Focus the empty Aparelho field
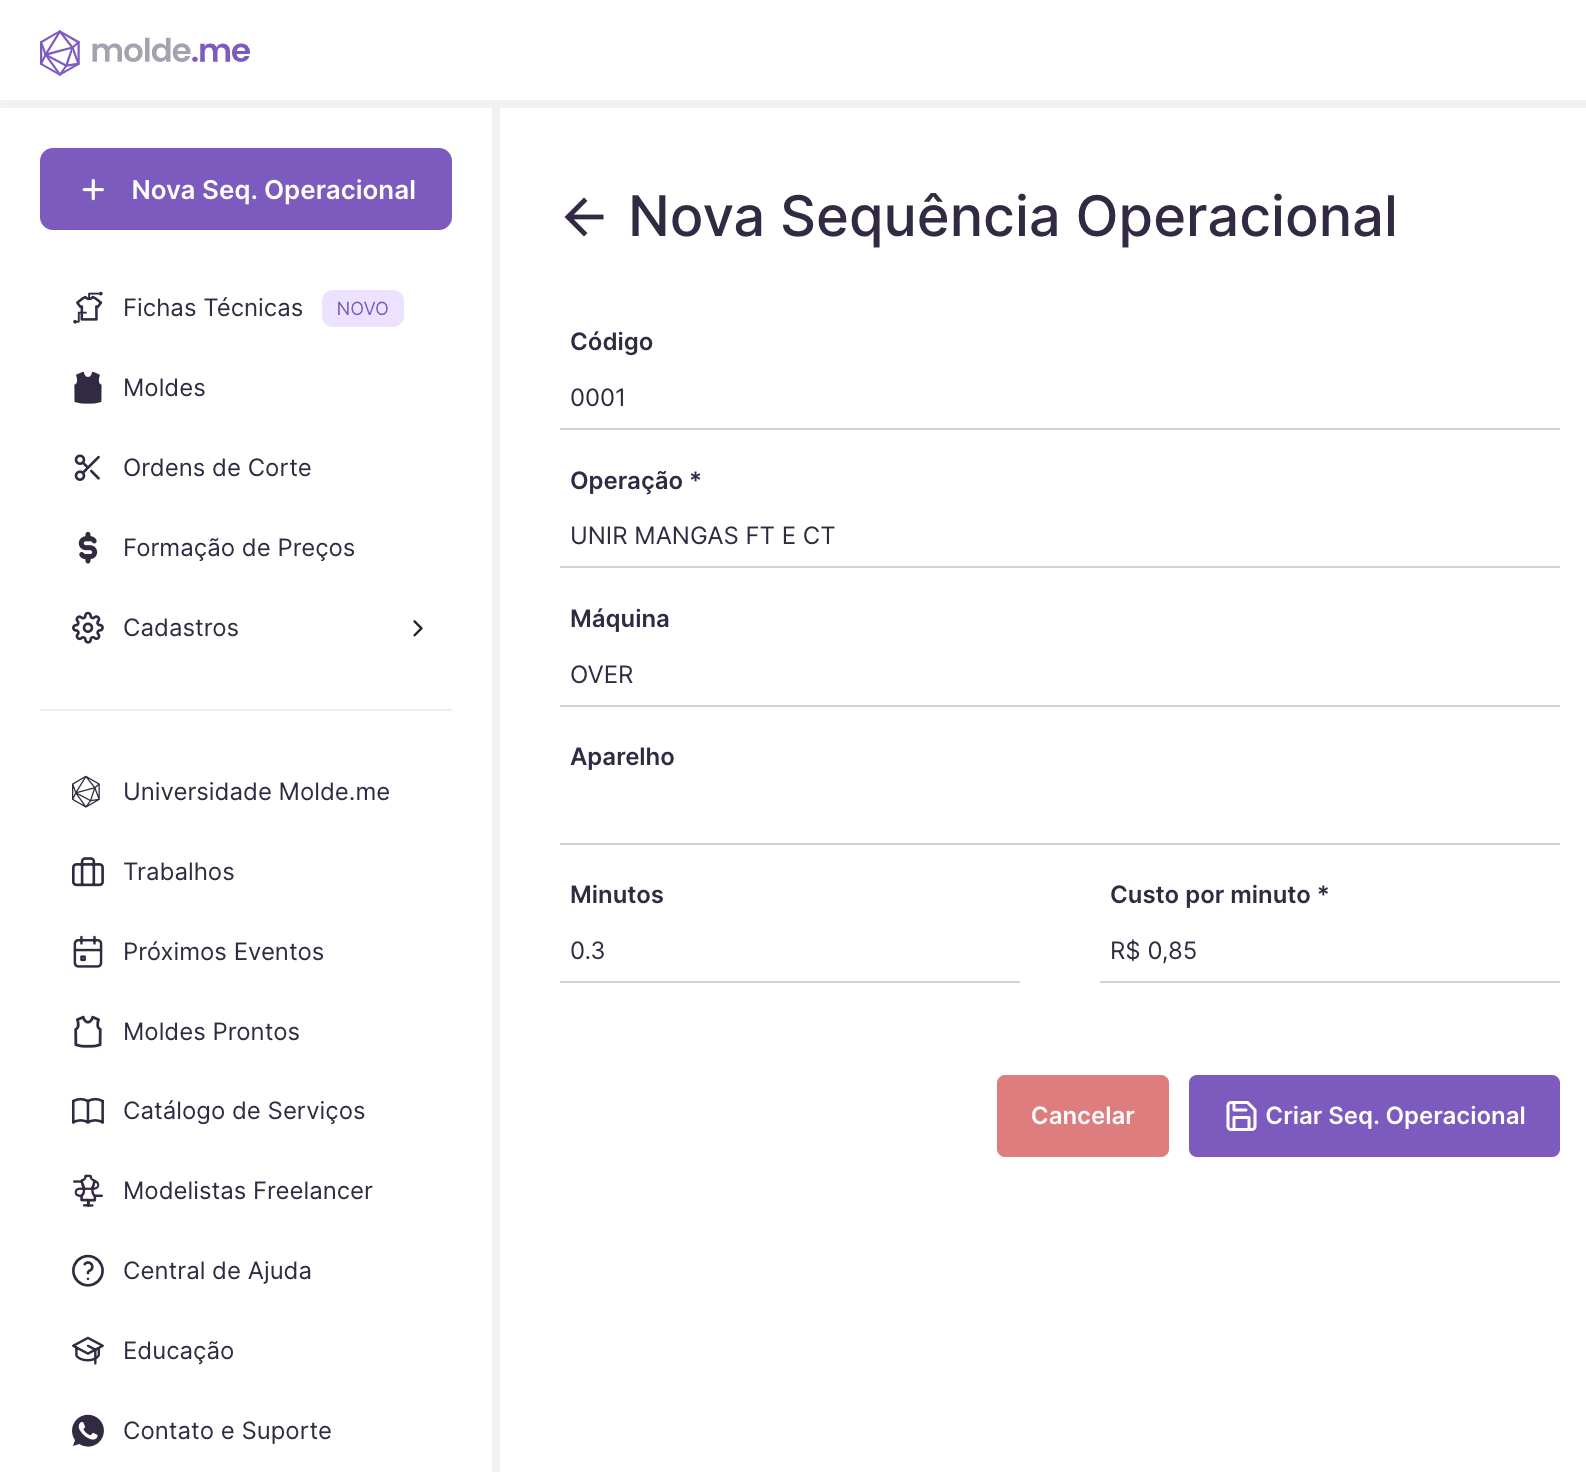1586x1472 pixels. (x=1060, y=813)
